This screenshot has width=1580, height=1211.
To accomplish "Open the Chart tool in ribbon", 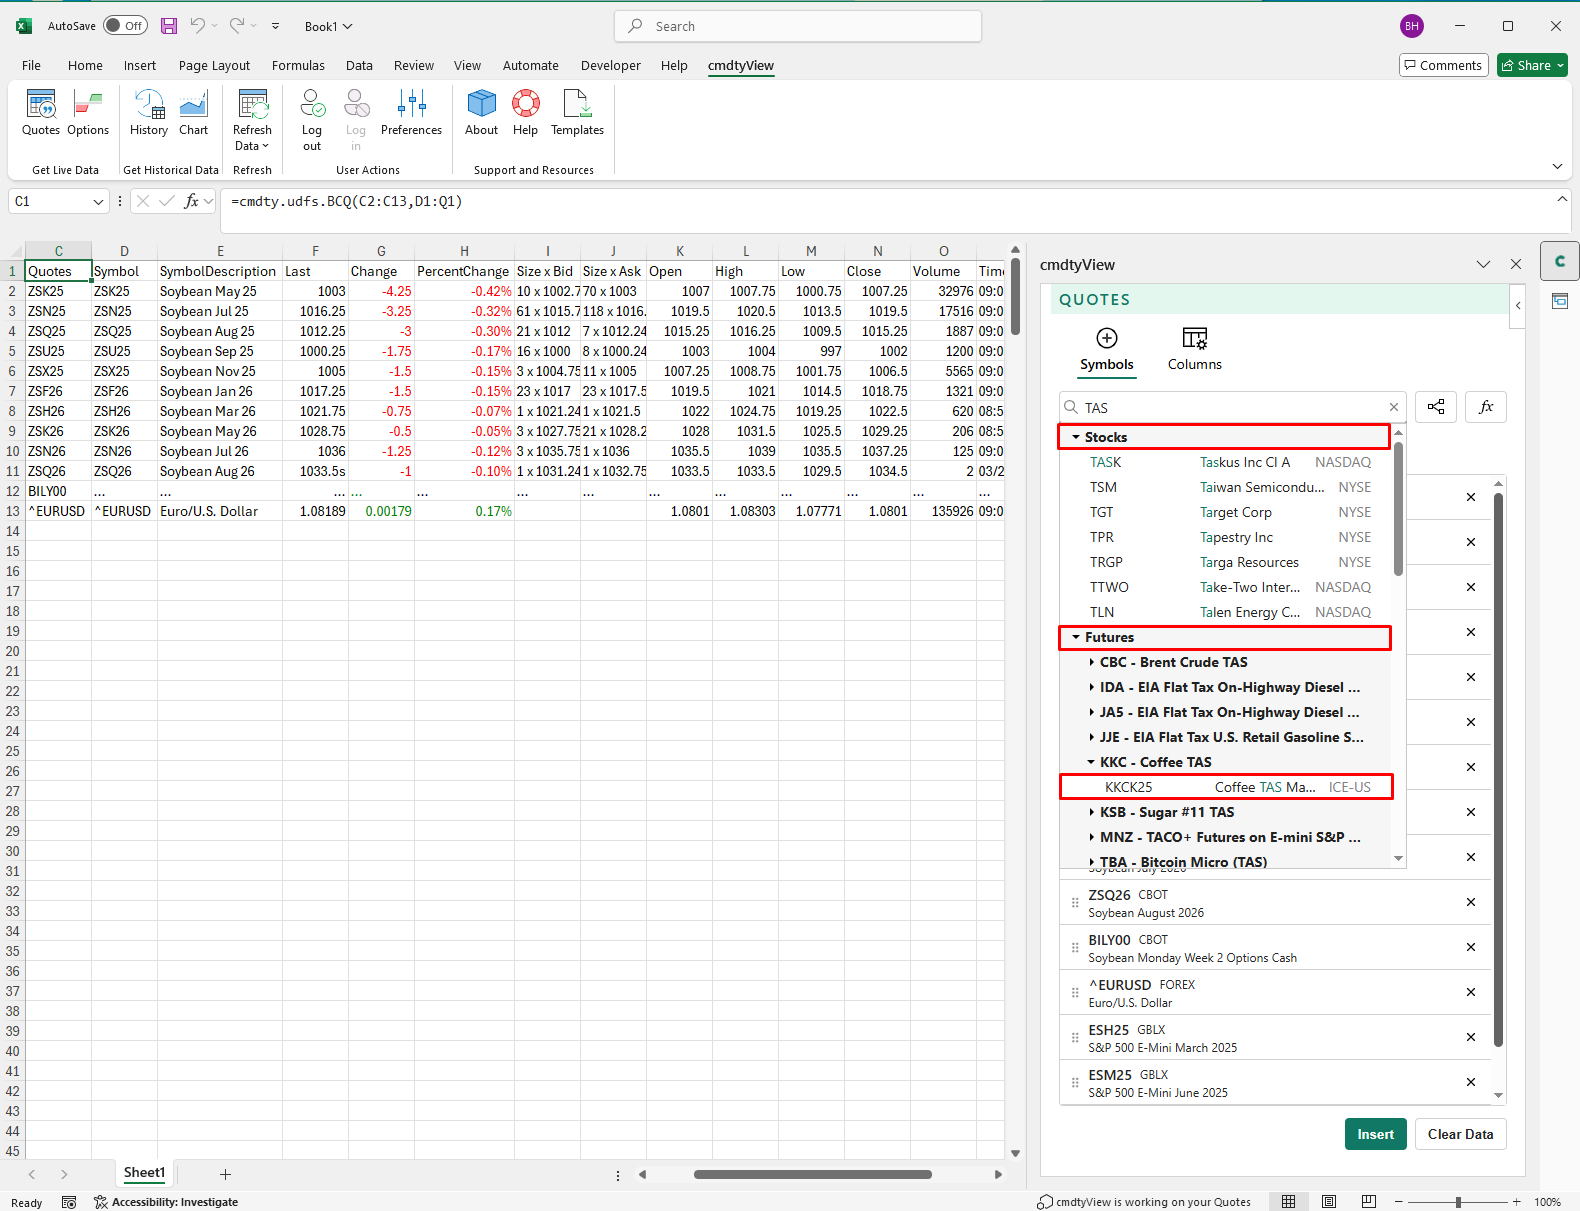I will point(193,112).
